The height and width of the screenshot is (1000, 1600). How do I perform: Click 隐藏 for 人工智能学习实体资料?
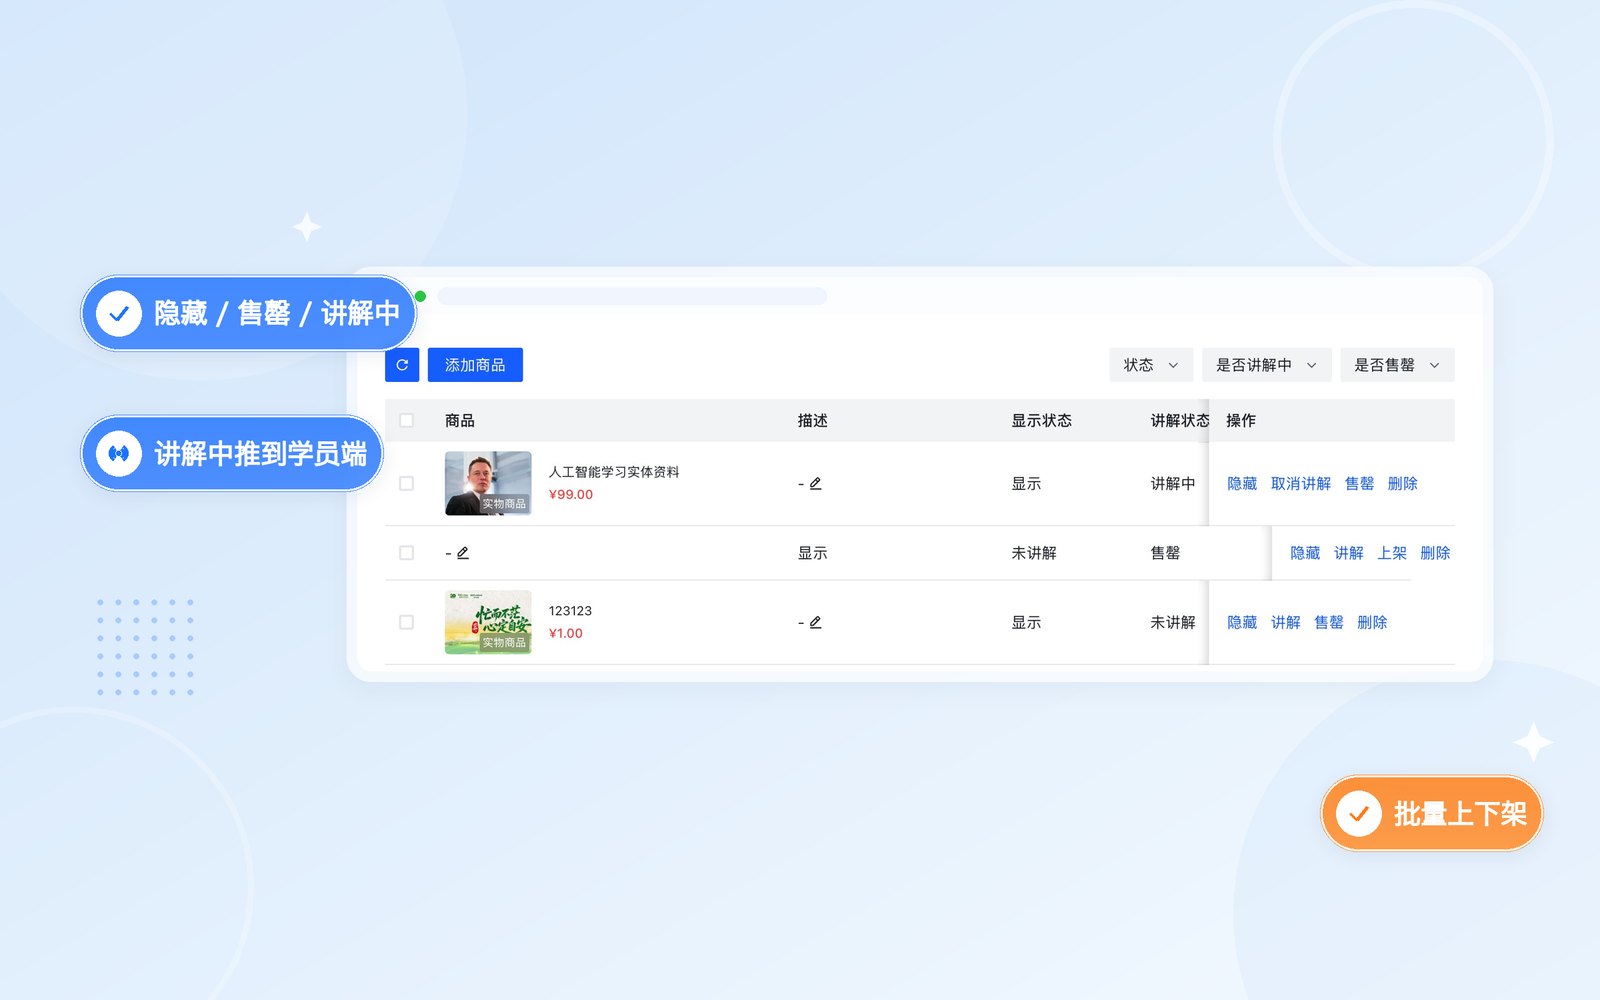coord(1242,483)
